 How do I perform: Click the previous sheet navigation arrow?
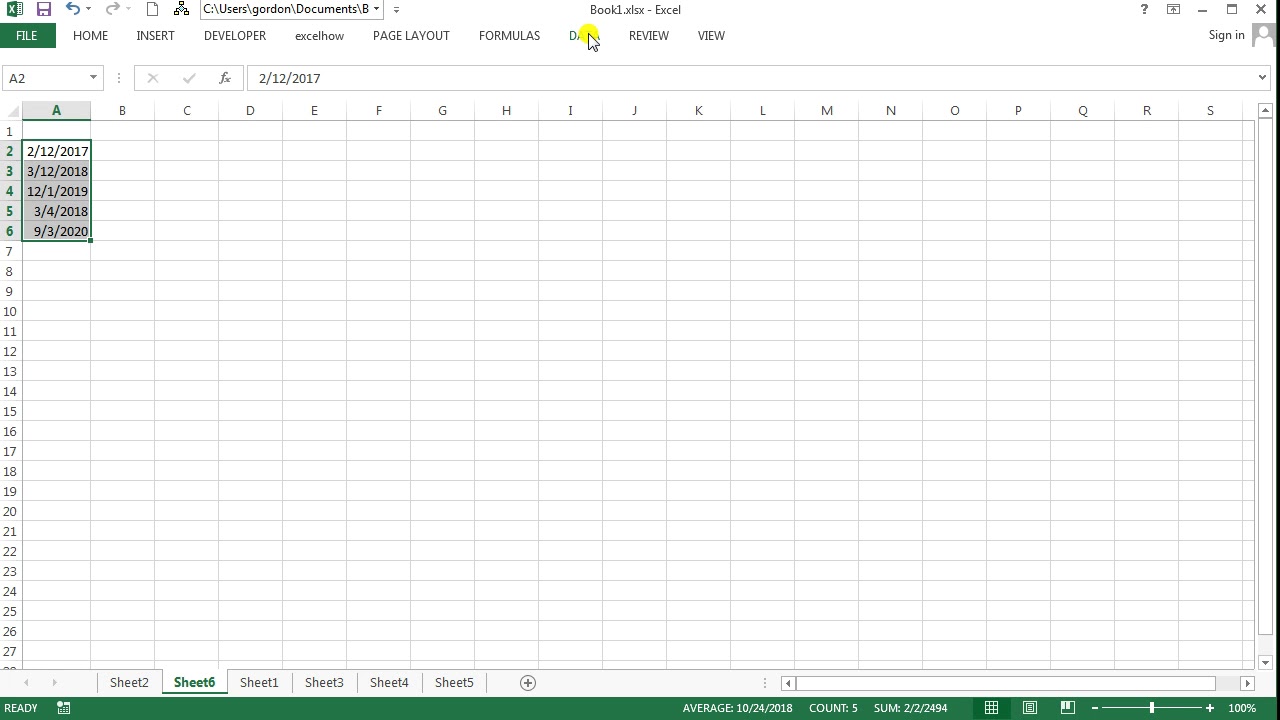point(26,683)
